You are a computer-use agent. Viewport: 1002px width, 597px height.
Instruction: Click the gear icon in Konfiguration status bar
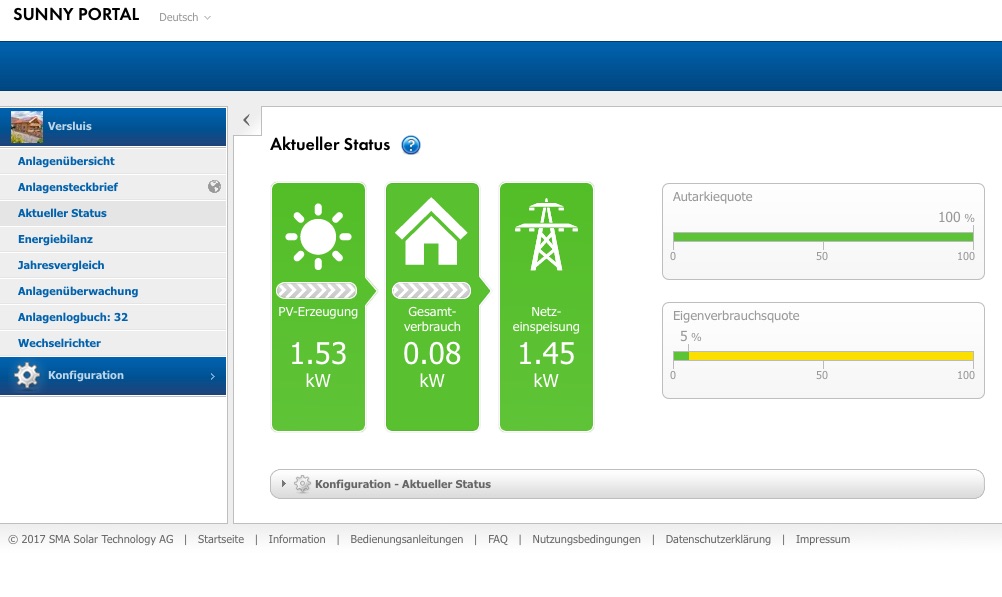coord(302,484)
